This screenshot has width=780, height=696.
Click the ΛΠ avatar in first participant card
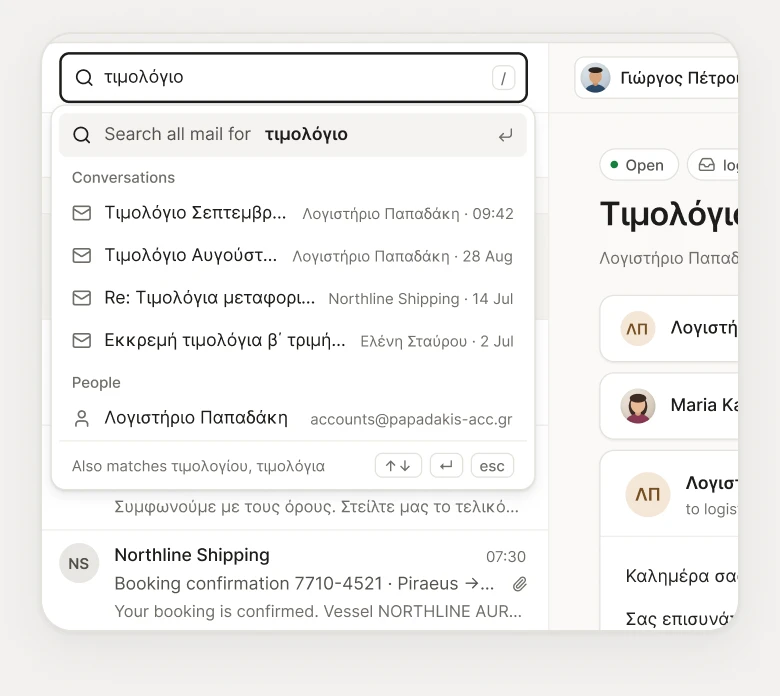click(x=637, y=328)
